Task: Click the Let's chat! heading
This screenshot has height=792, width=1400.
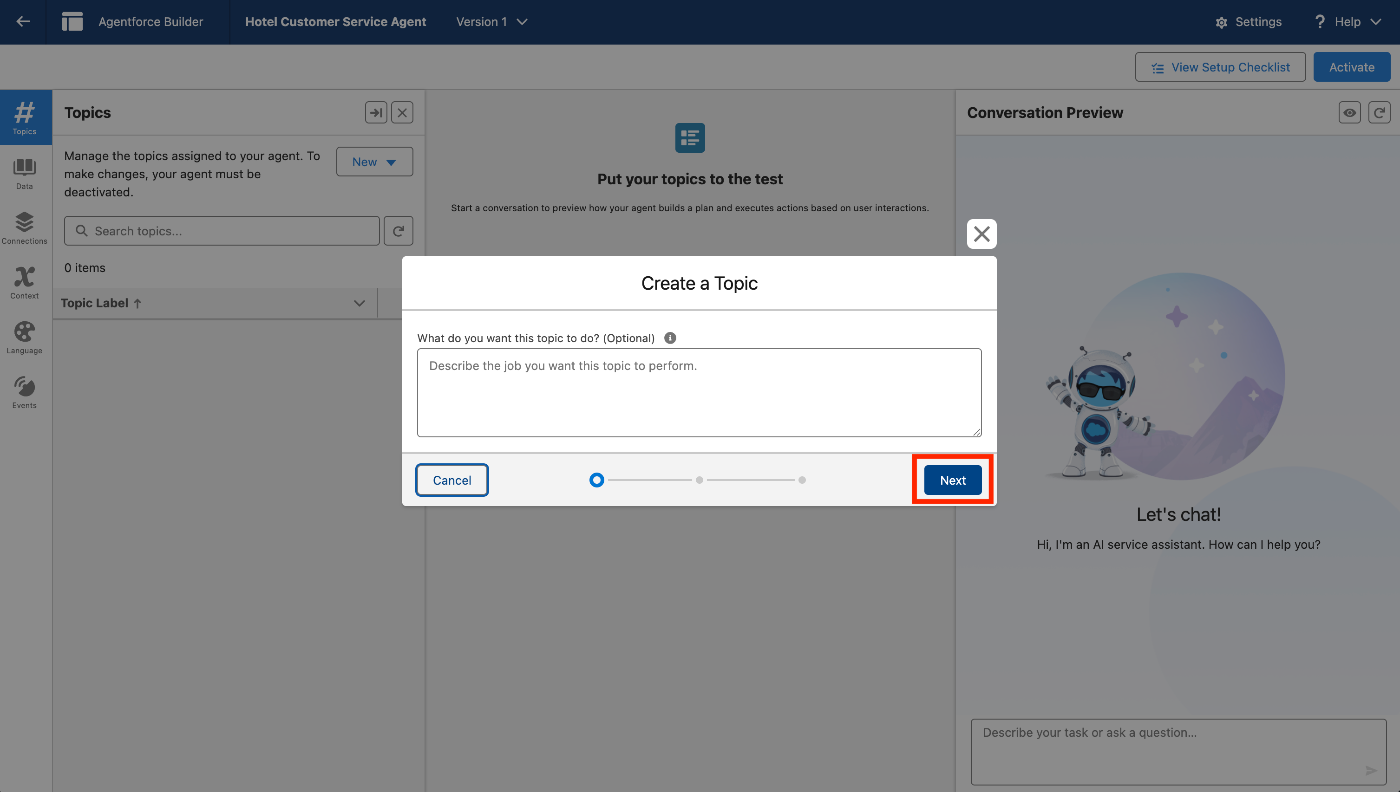Action: [x=1179, y=515]
